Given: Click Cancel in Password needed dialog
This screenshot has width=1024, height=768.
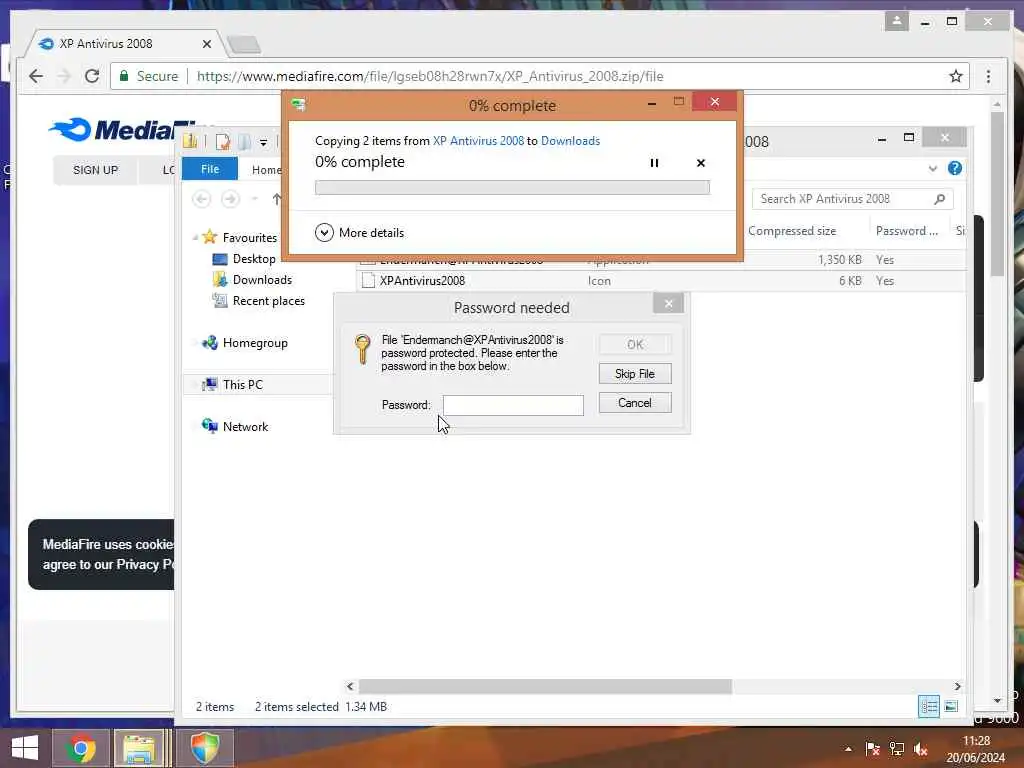Looking at the screenshot, I should tap(635, 403).
